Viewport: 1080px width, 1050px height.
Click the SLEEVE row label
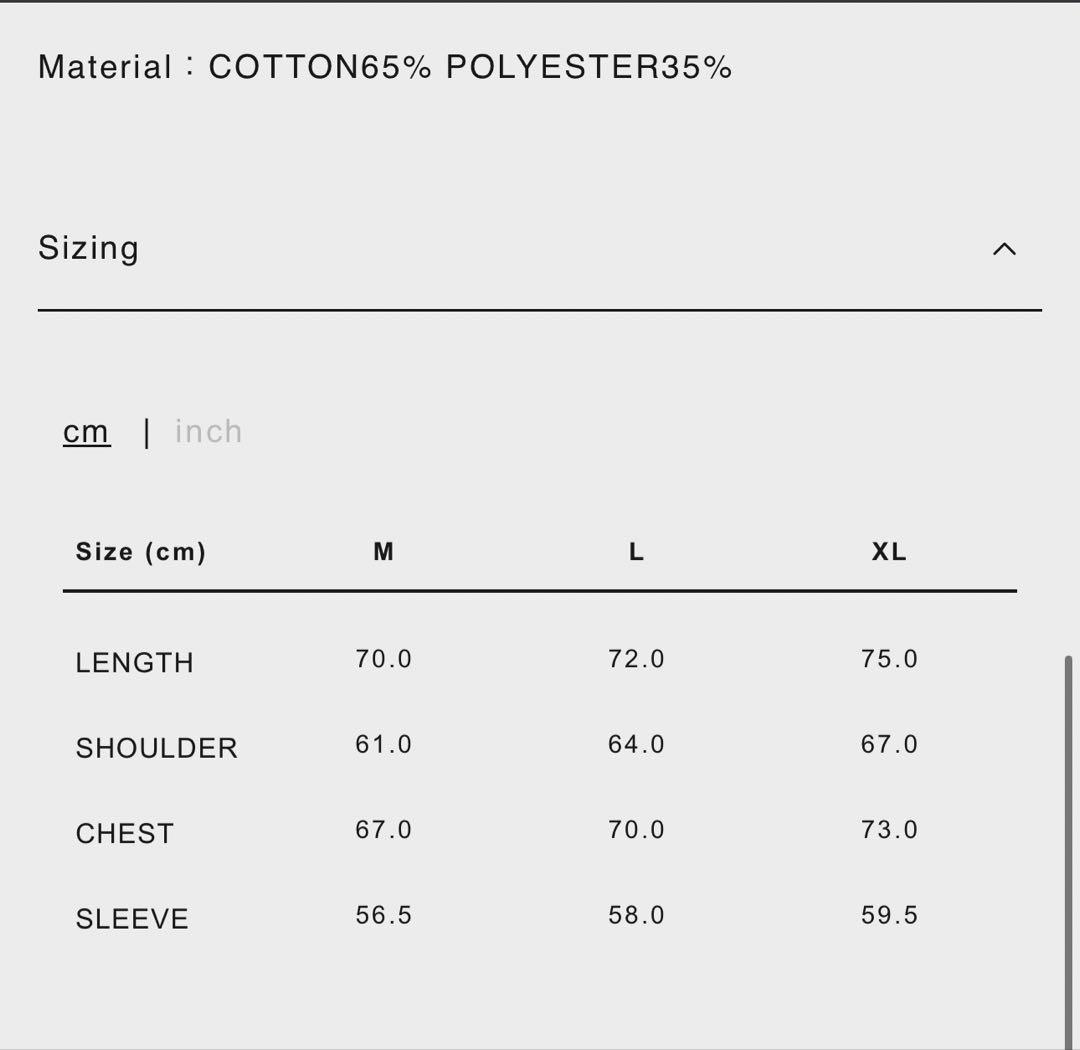(132, 919)
